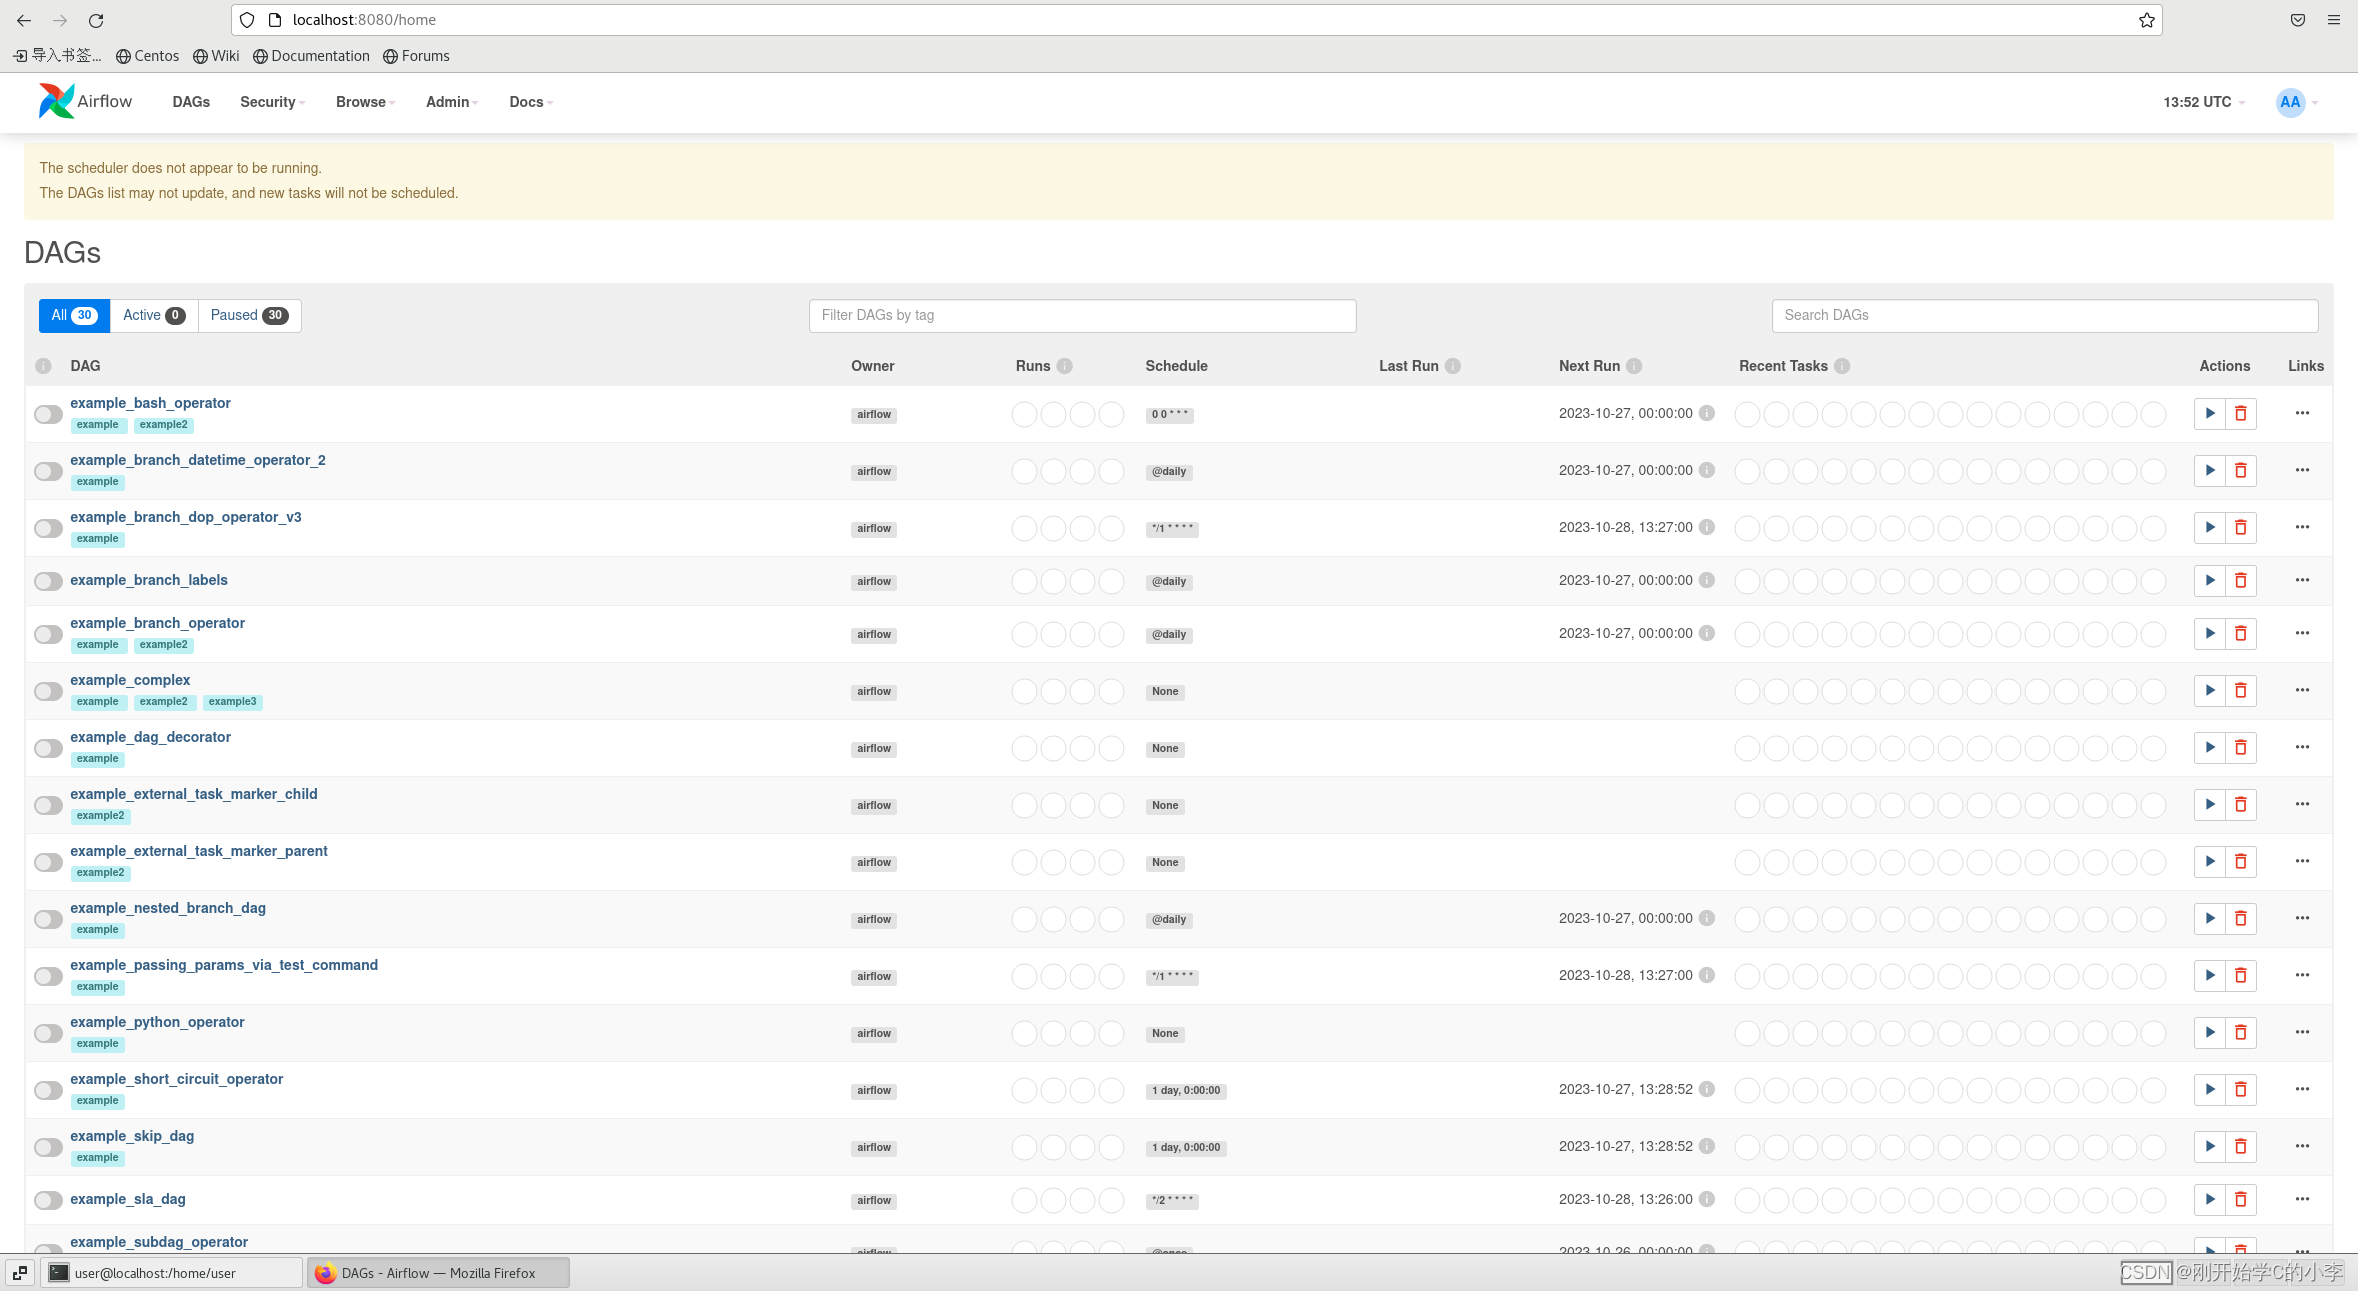Unpause the example_nested_branch_dag DAG
This screenshot has height=1291, width=2358.
(47, 919)
